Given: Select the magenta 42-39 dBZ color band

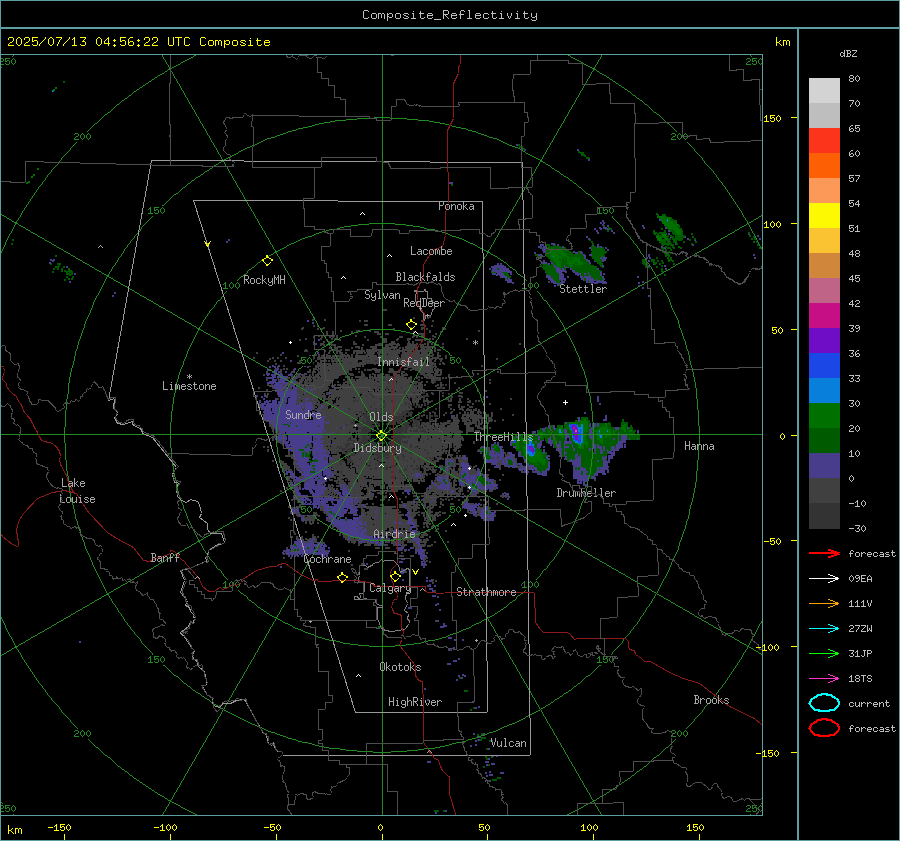Looking at the screenshot, I should tap(824, 316).
